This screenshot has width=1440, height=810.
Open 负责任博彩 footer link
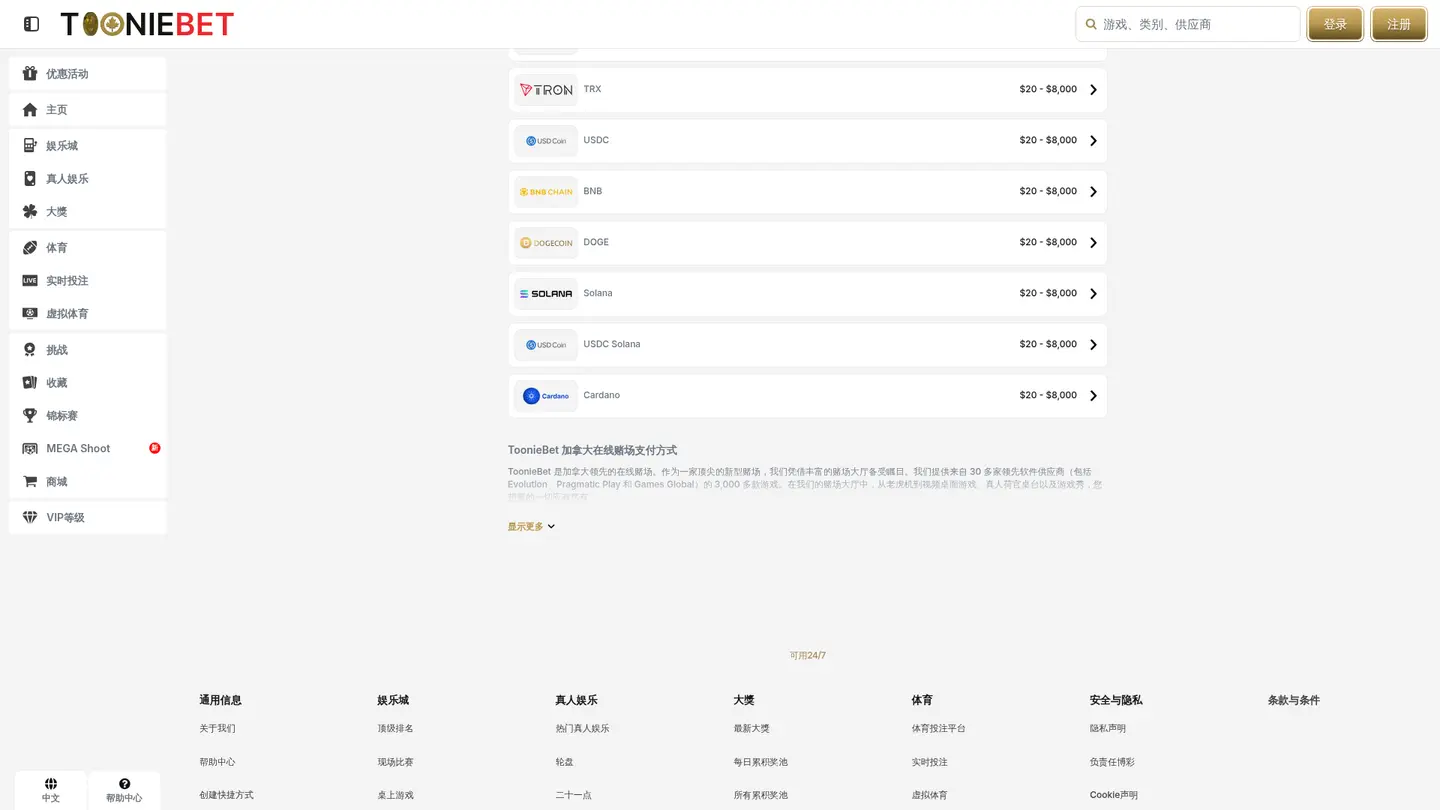point(1112,762)
